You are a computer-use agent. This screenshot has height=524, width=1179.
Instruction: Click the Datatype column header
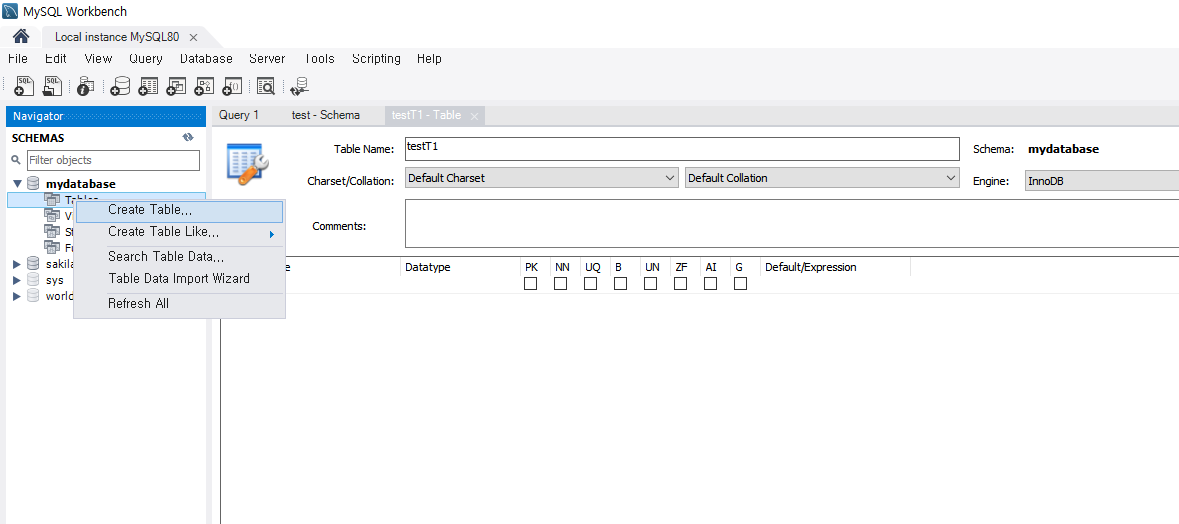pos(428,267)
